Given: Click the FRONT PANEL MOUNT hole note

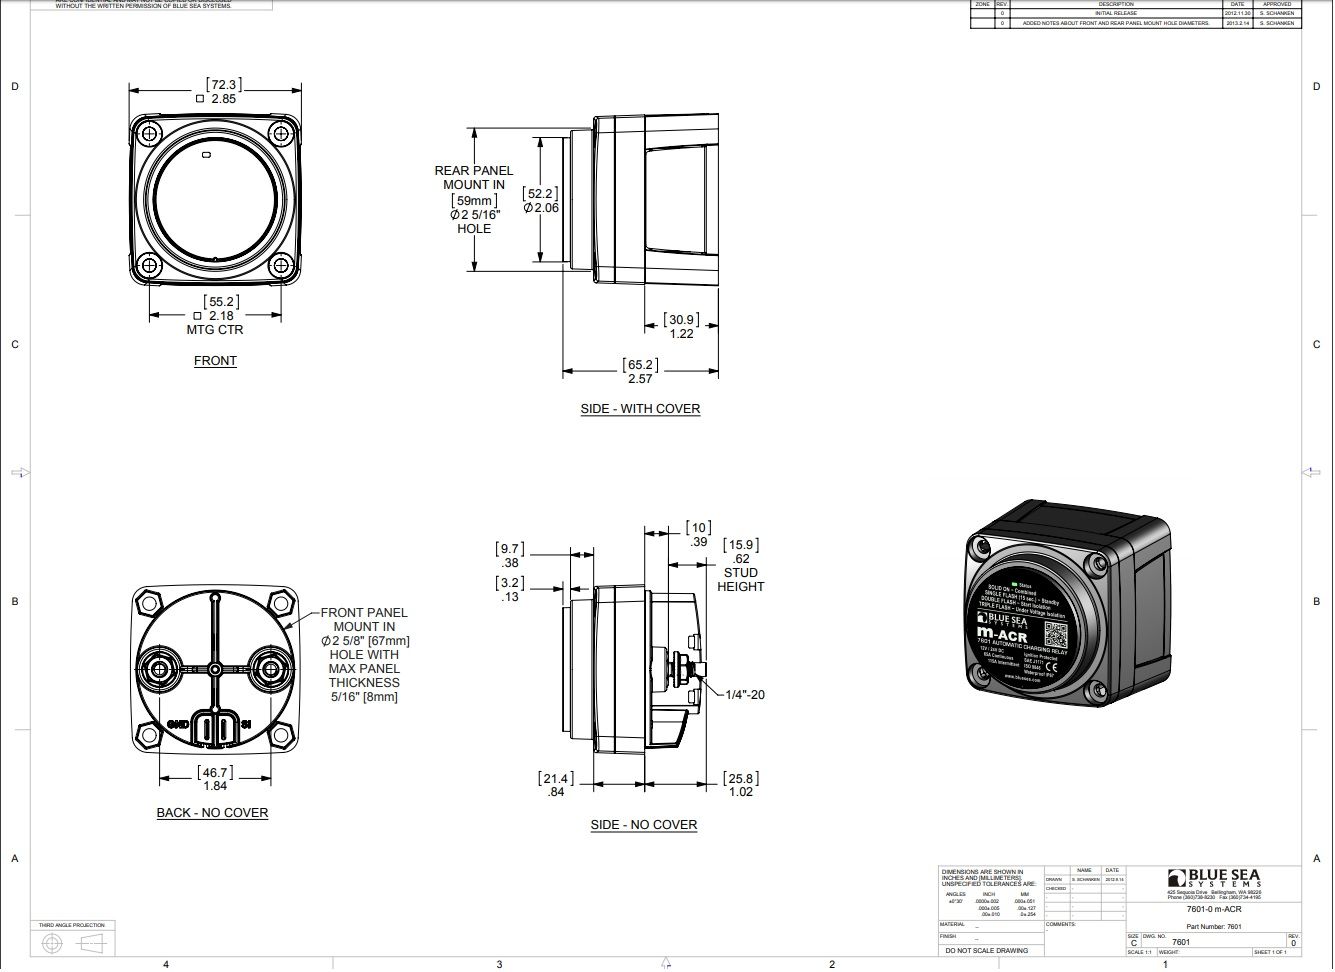Looking at the screenshot, I should (364, 654).
